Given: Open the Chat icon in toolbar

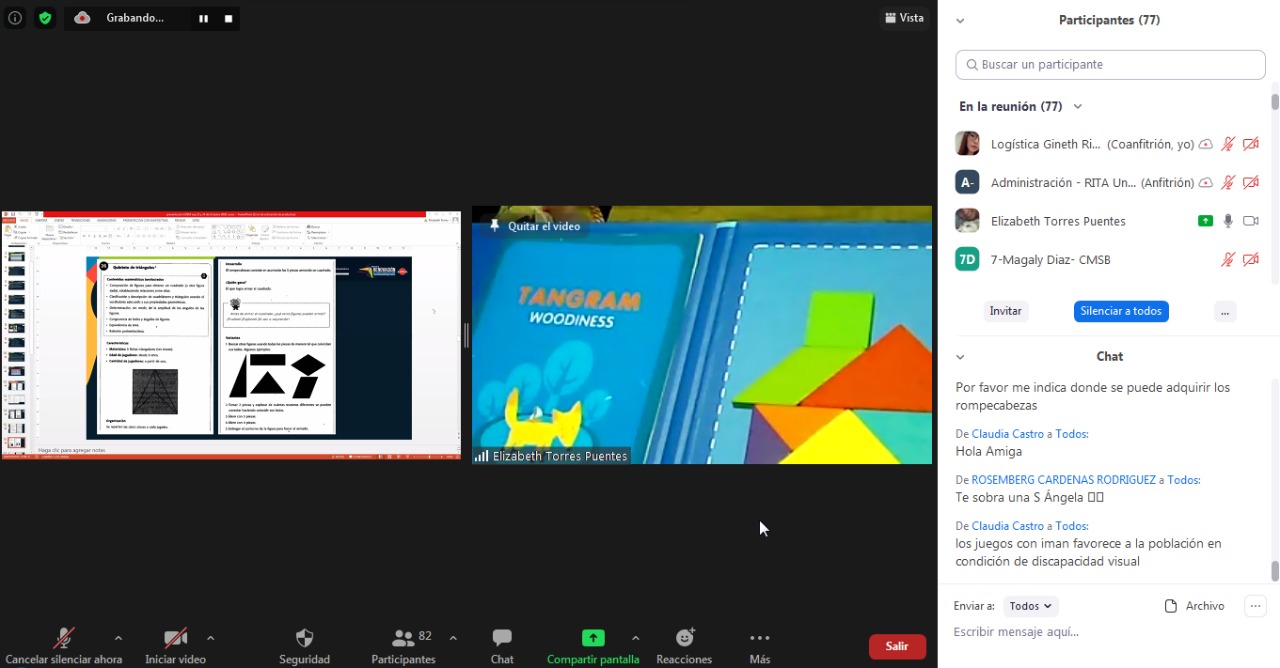Looking at the screenshot, I should click(x=502, y=638).
